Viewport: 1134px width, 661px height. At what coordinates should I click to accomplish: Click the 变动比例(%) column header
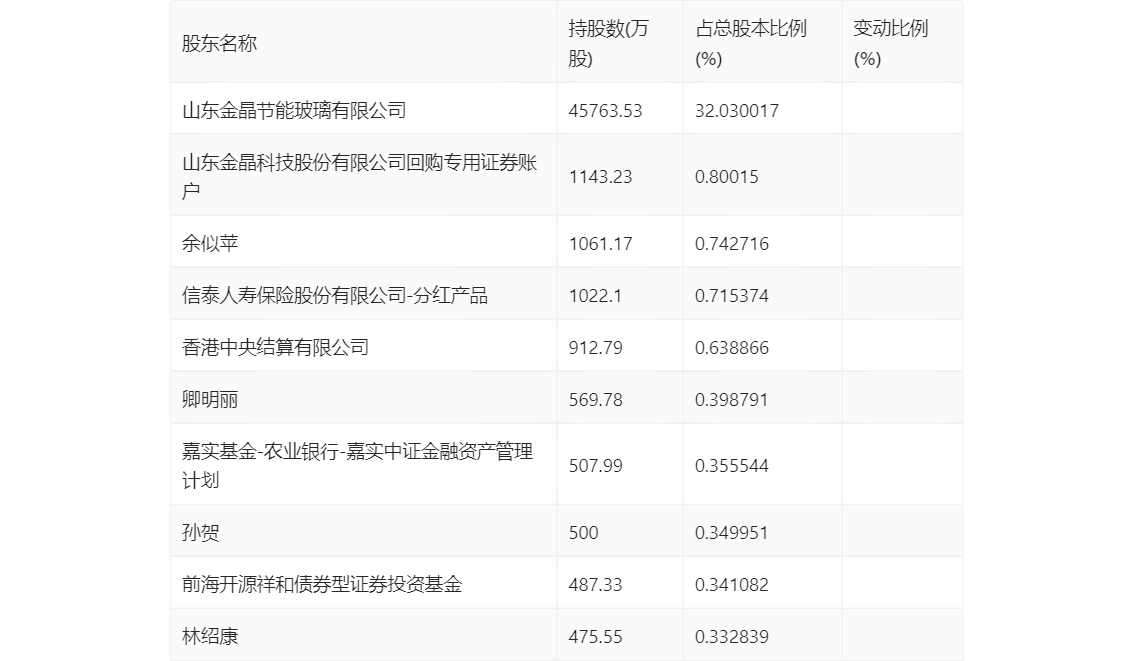890,43
